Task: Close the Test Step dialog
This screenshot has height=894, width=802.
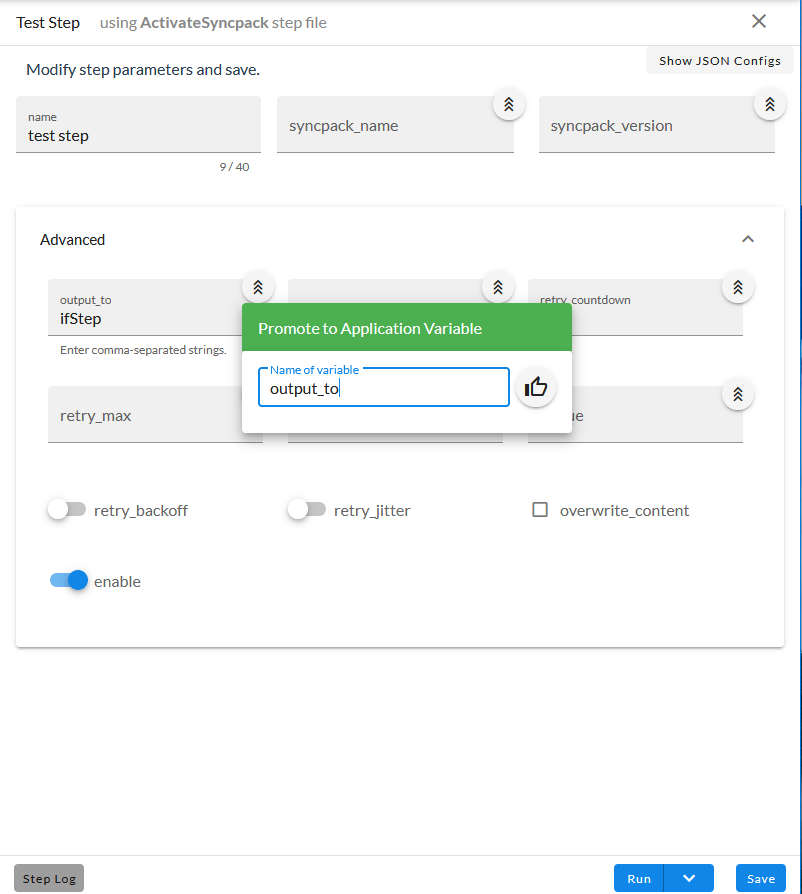Action: (759, 22)
